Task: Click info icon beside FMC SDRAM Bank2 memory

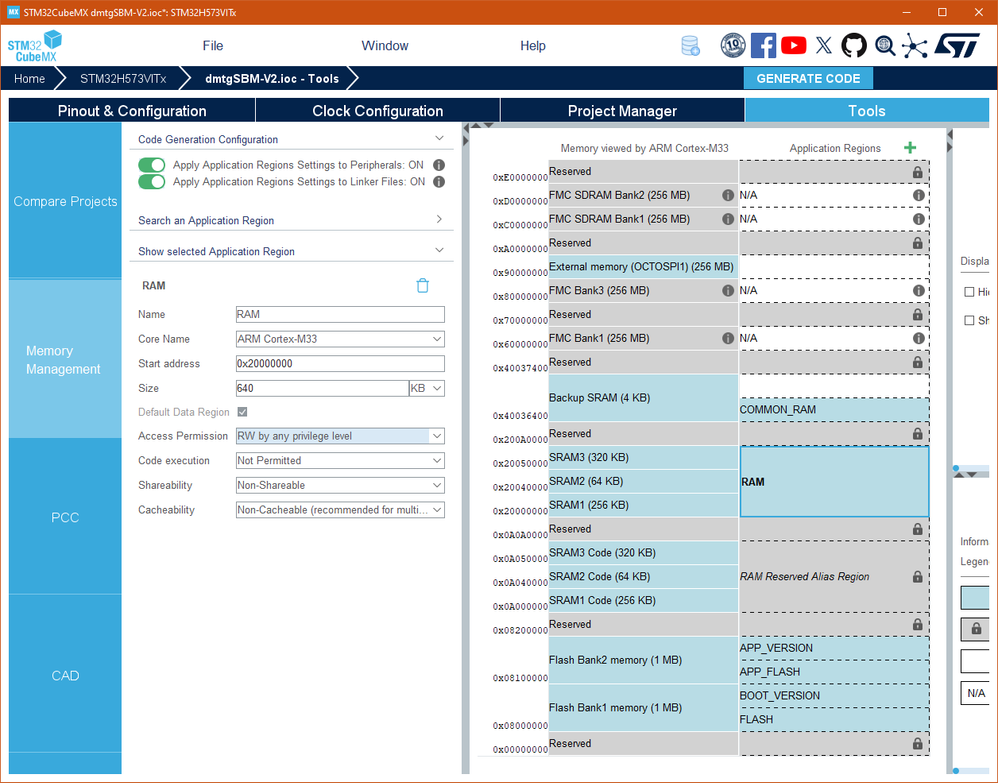Action: click(728, 195)
